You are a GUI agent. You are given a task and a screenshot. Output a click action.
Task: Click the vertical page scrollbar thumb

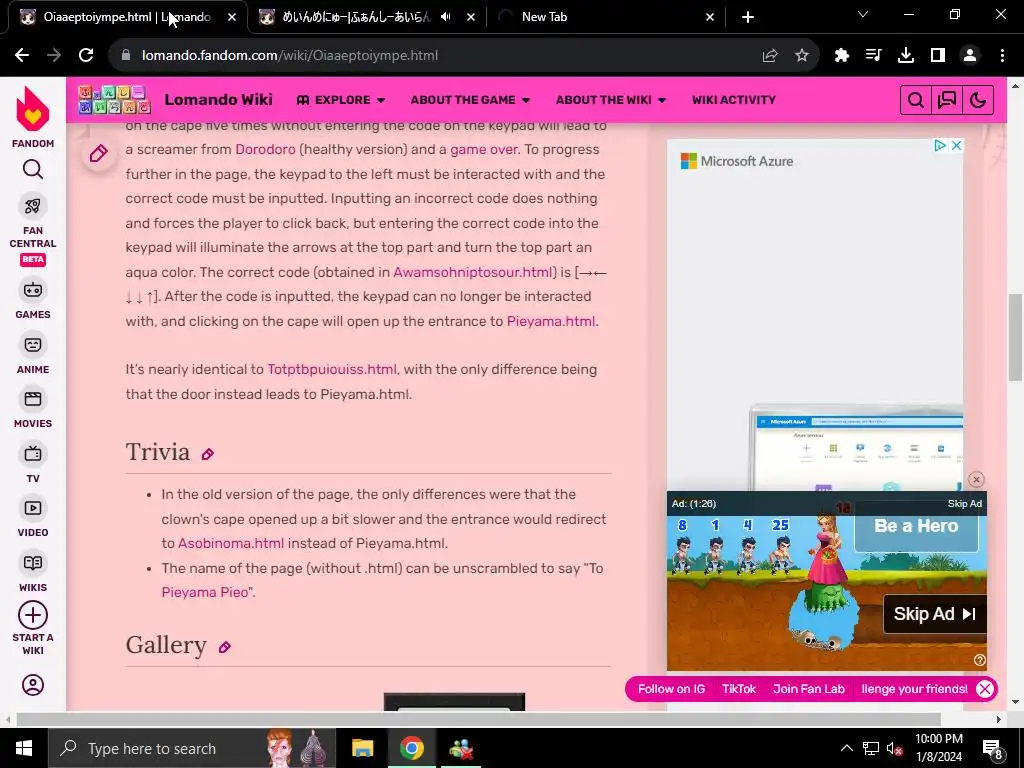1015,337
